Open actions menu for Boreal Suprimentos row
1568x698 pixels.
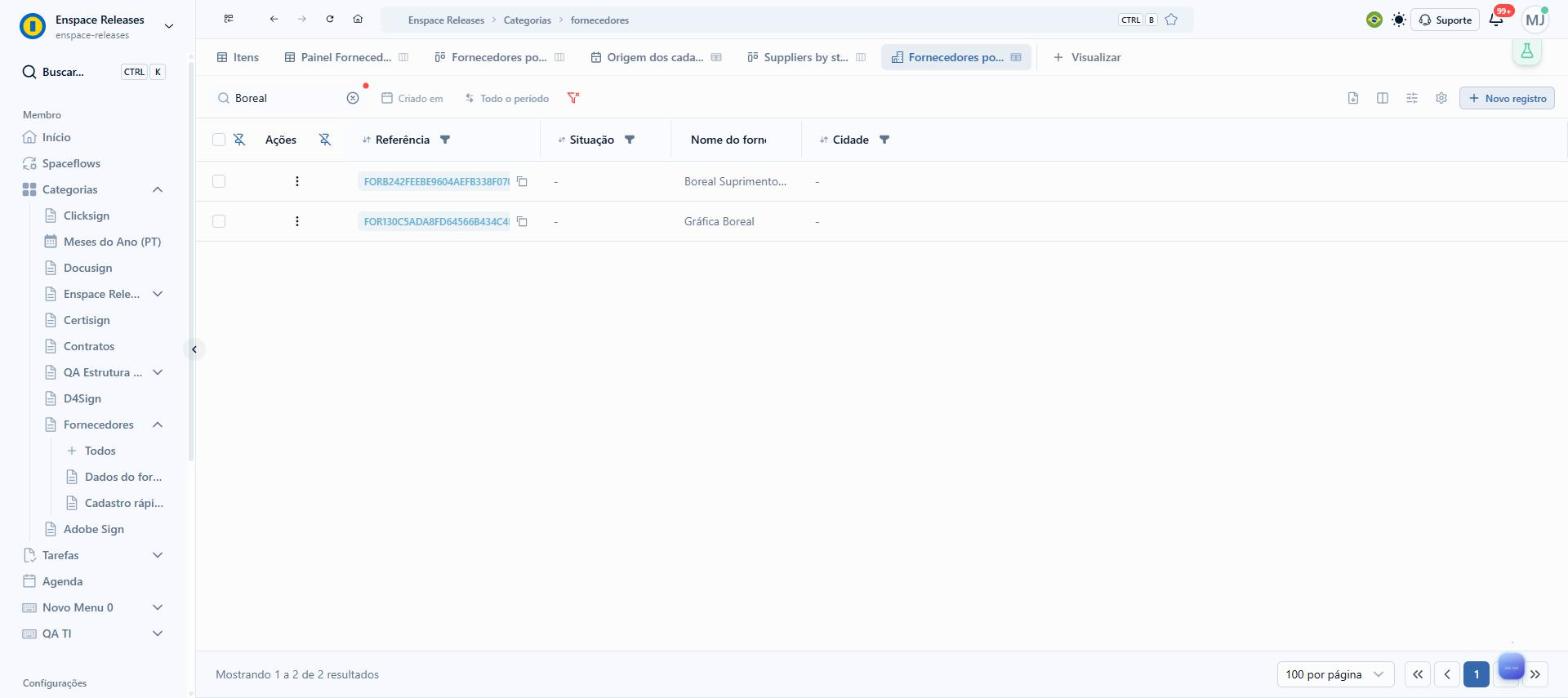(x=297, y=181)
